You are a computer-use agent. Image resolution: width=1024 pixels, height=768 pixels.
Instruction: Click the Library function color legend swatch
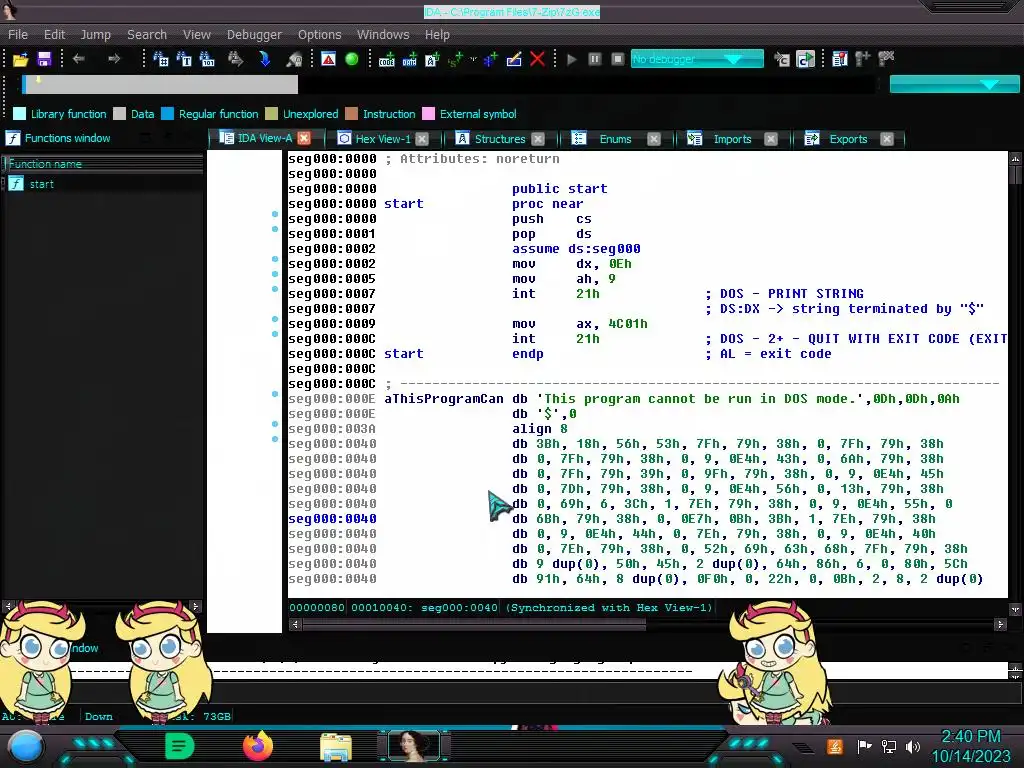20,114
